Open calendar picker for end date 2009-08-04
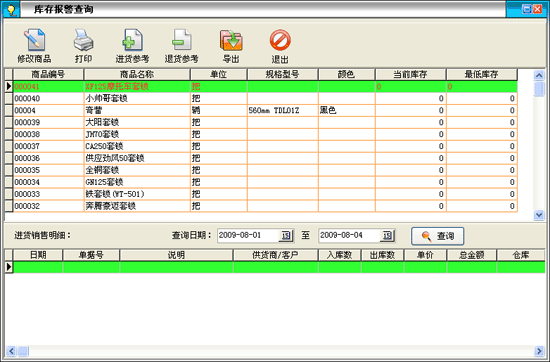Image resolution: width=550 pixels, height=362 pixels. click(387, 235)
